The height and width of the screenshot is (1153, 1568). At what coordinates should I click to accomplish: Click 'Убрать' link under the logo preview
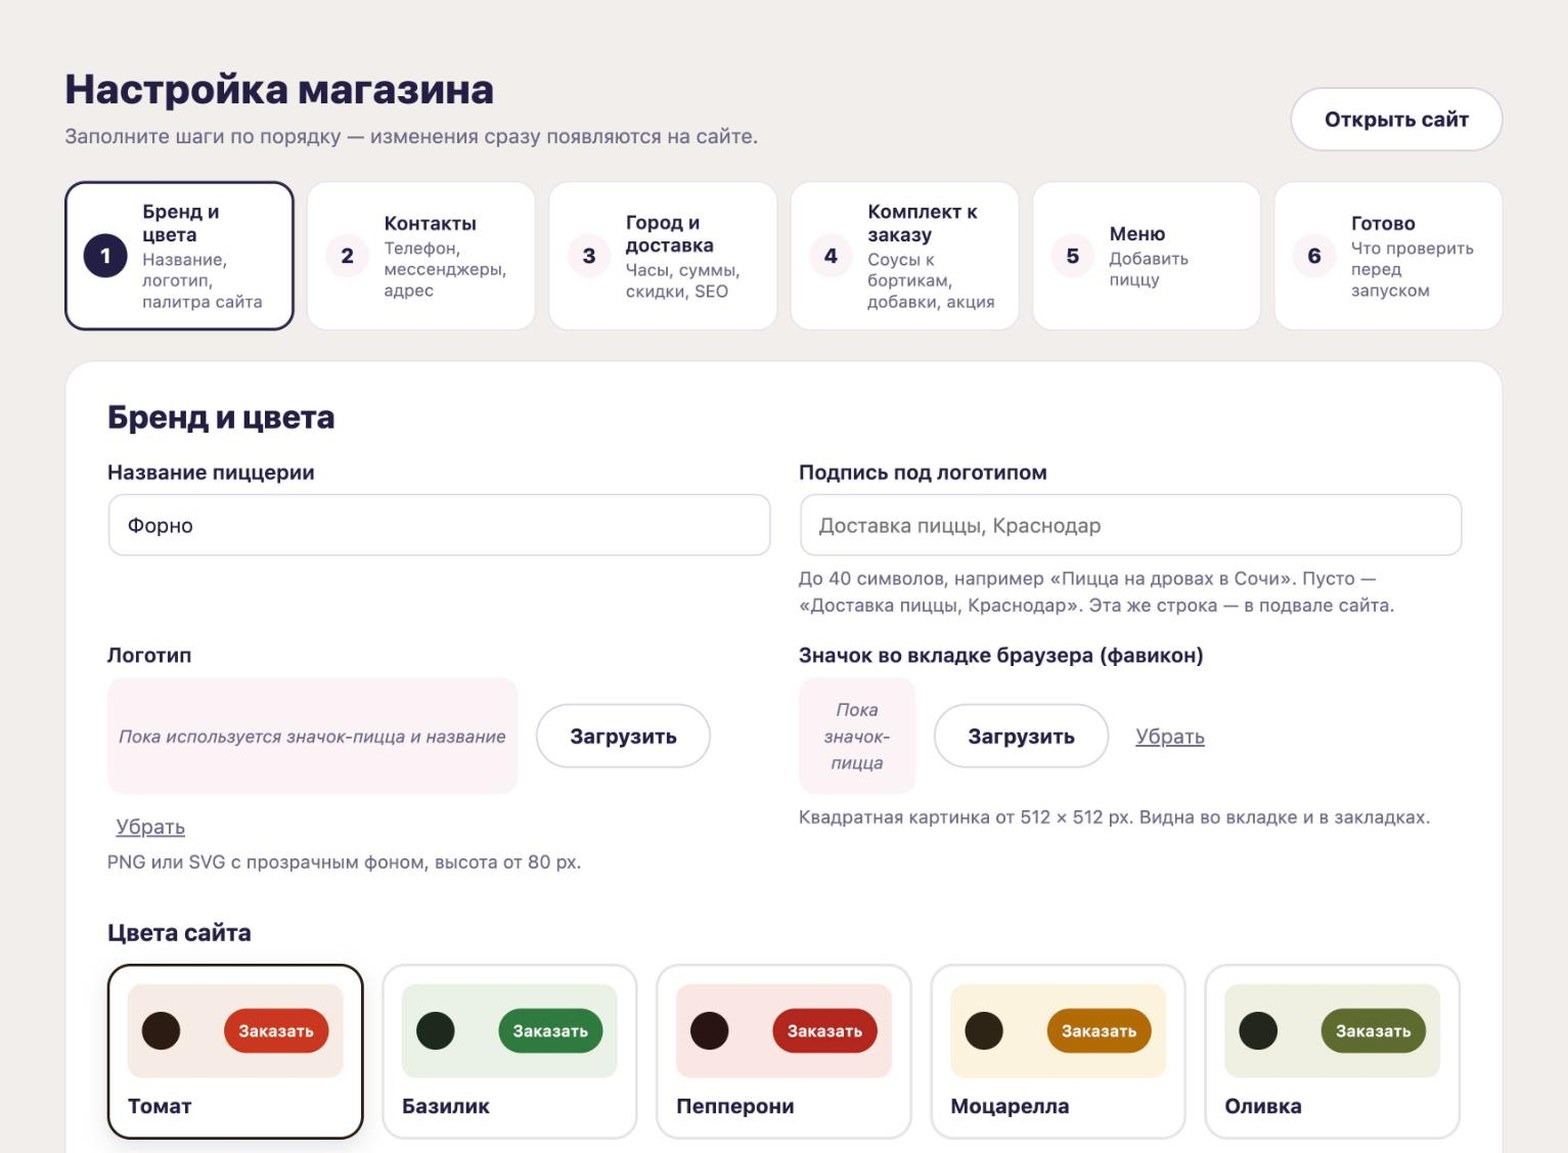click(x=150, y=827)
